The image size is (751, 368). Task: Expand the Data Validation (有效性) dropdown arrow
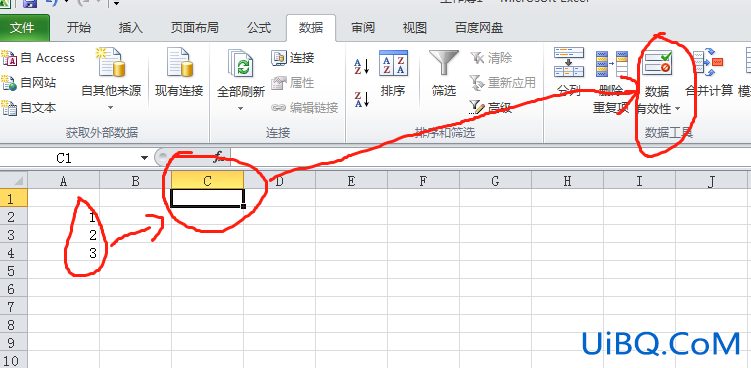tap(677, 109)
